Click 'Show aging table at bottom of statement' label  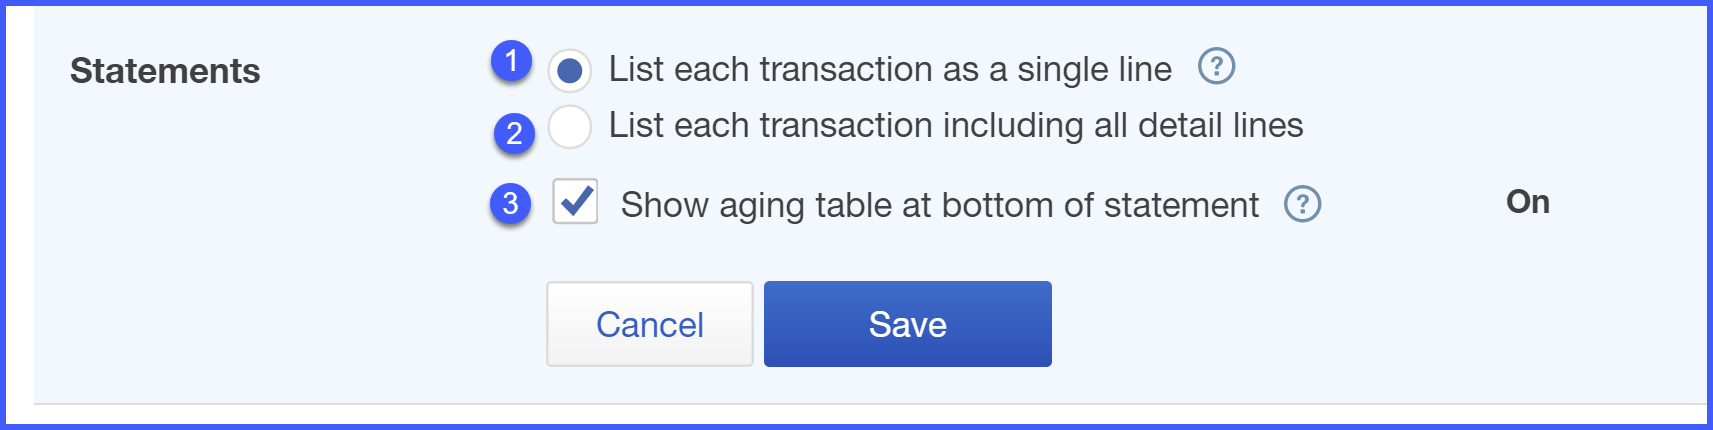939,205
